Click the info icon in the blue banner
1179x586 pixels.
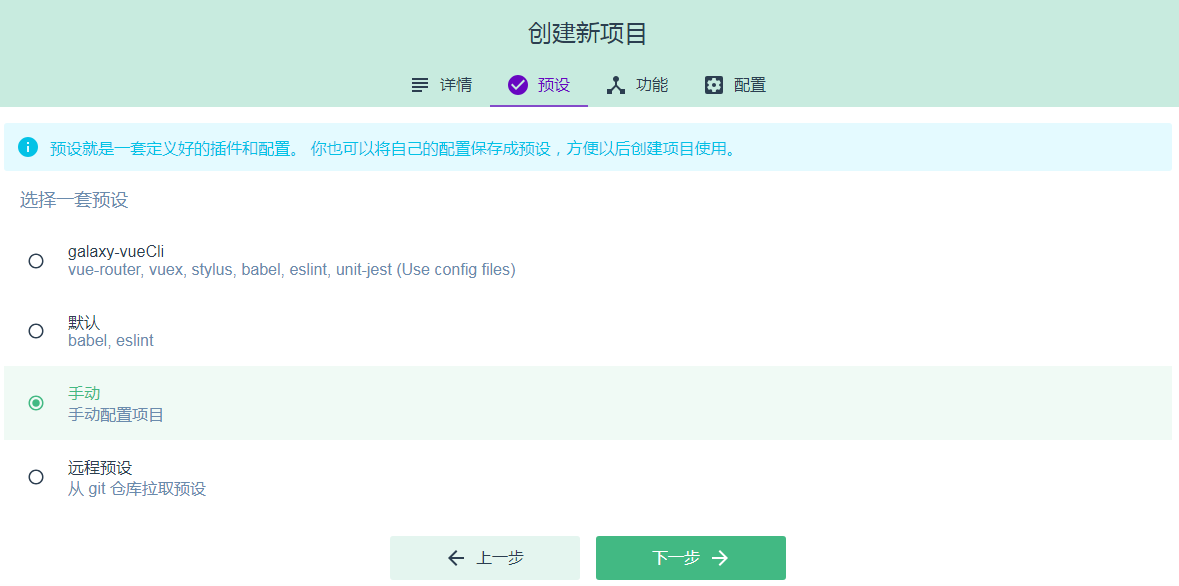point(29,147)
